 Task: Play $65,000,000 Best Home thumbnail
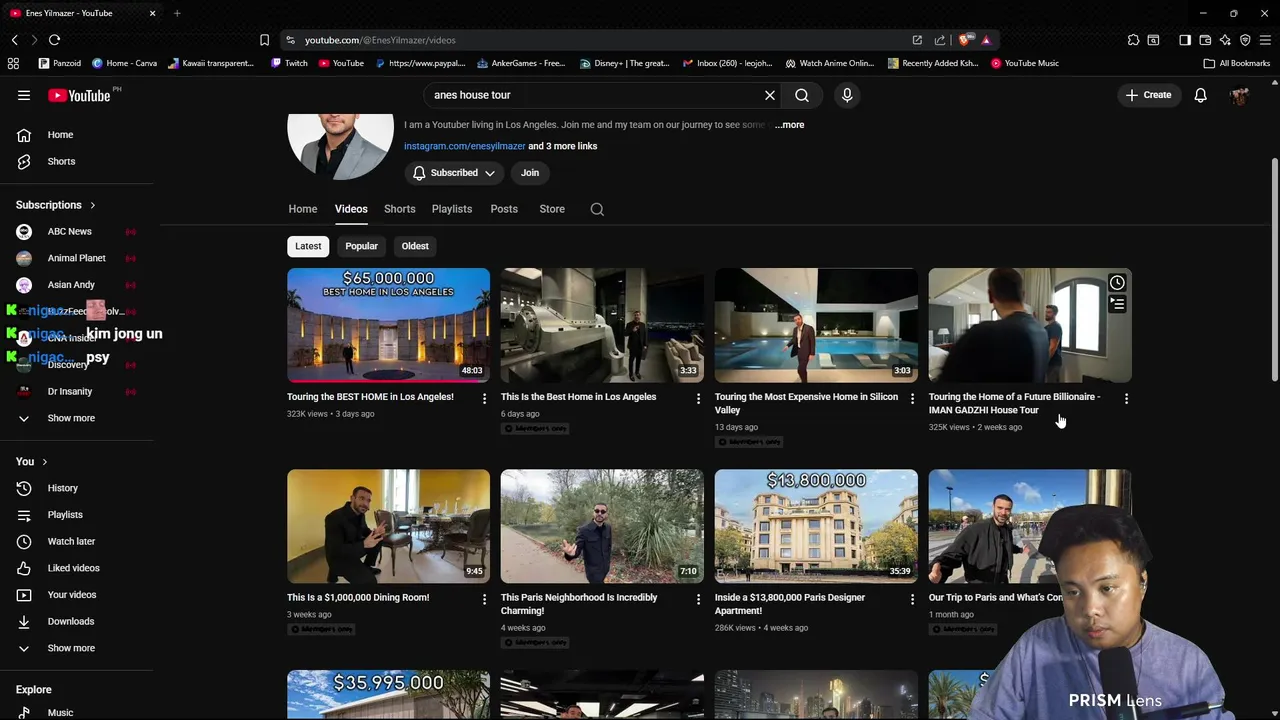coord(389,325)
